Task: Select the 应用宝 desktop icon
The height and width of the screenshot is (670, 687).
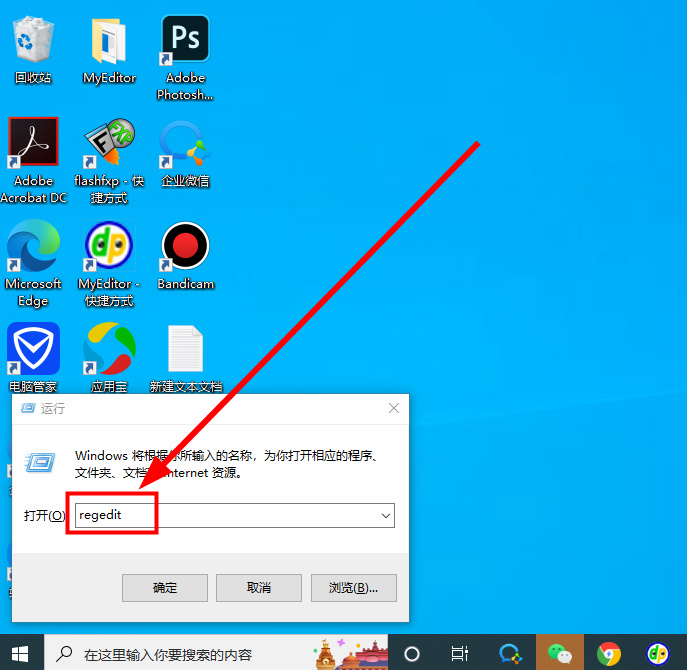Action: click(109, 350)
